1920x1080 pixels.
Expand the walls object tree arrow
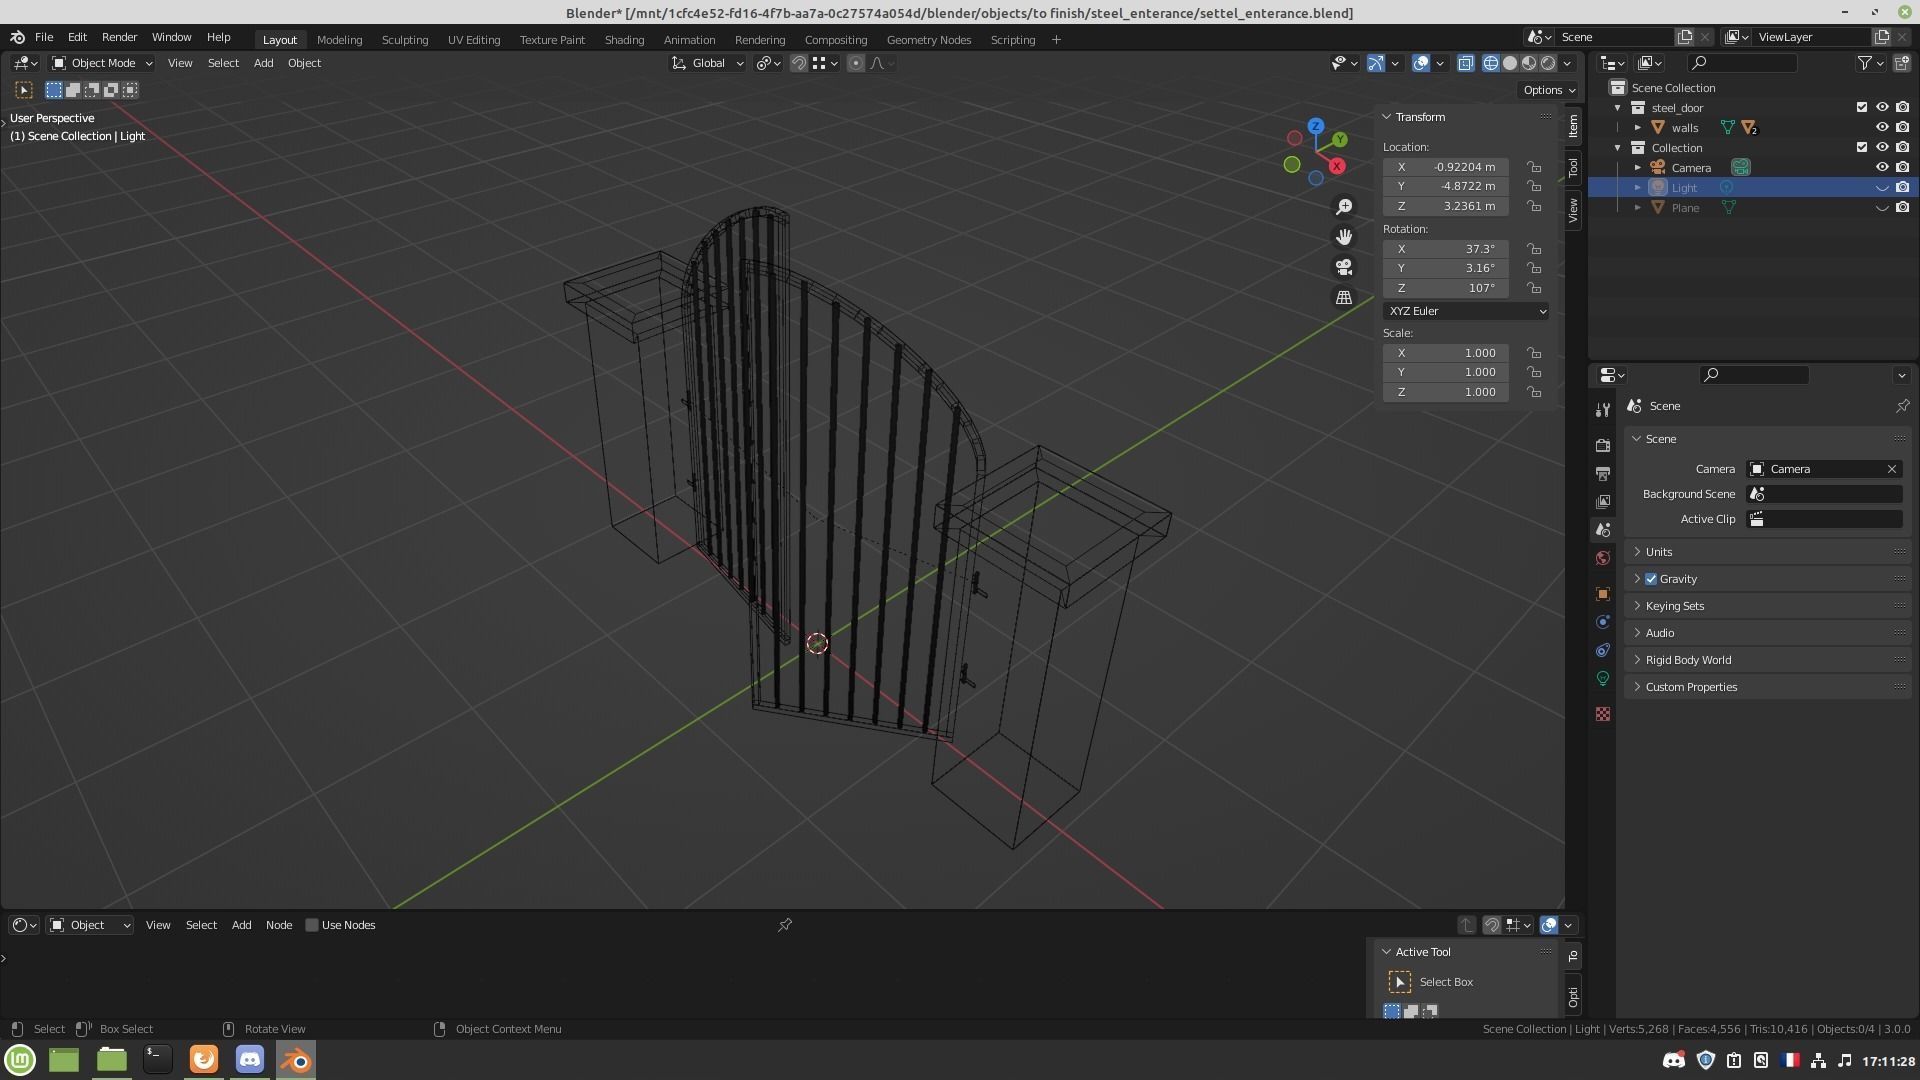click(1637, 127)
